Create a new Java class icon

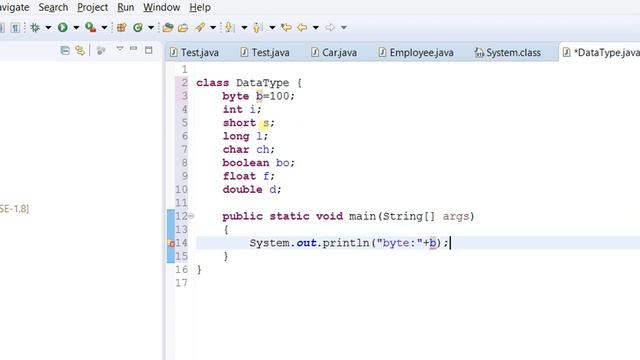click(x=138, y=27)
